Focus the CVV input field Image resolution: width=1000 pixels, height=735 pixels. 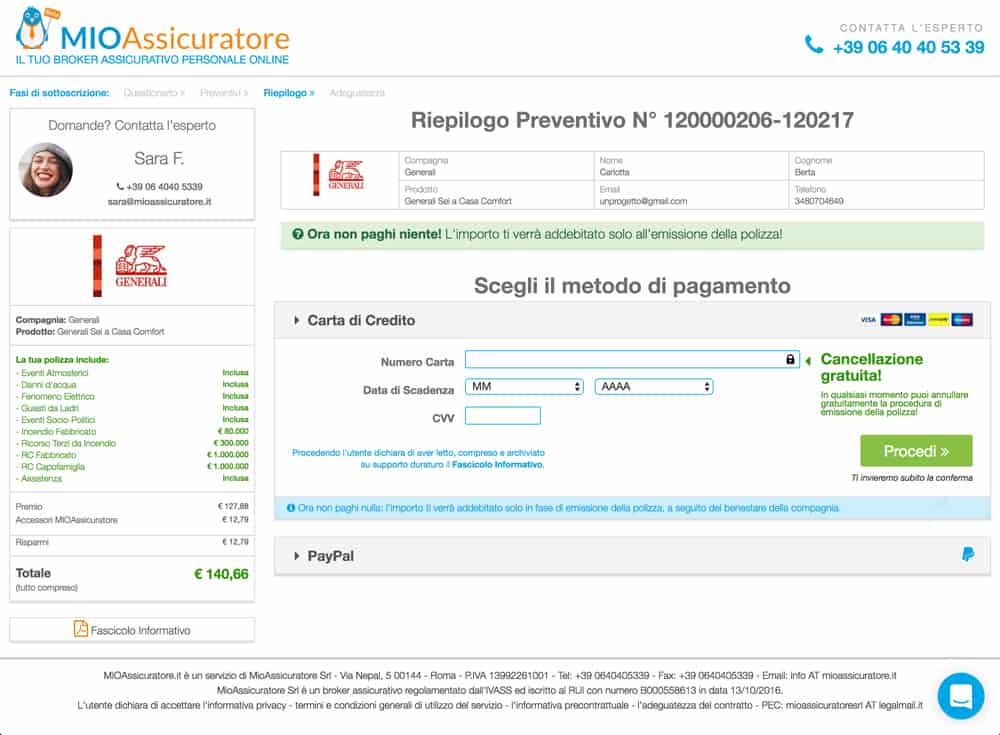[503, 416]
